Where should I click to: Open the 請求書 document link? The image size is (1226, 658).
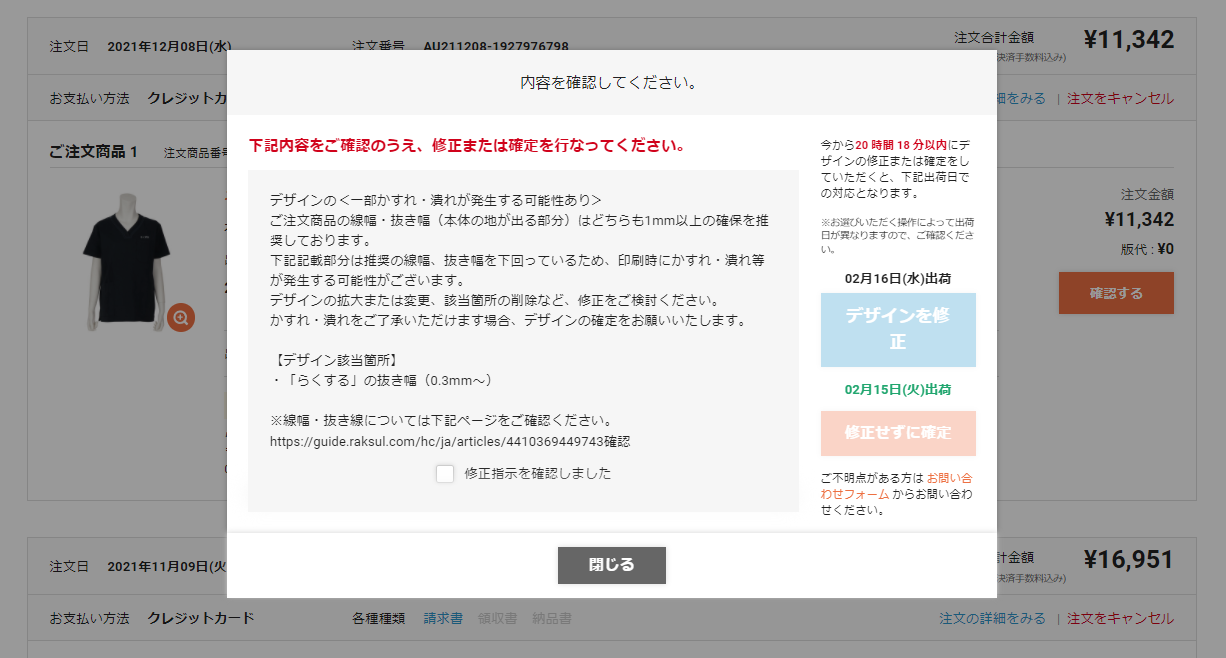(443, 618)
